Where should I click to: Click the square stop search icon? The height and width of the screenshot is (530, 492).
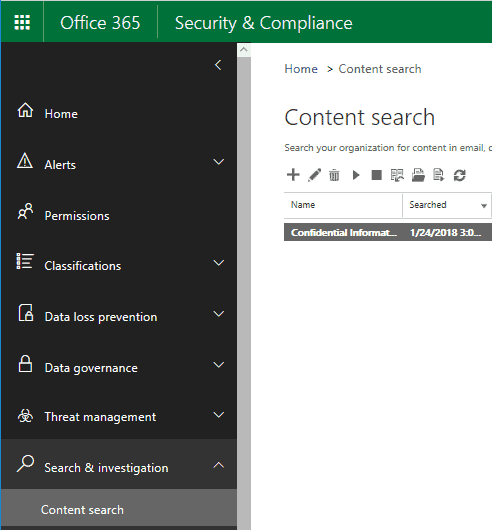[376, 175]
